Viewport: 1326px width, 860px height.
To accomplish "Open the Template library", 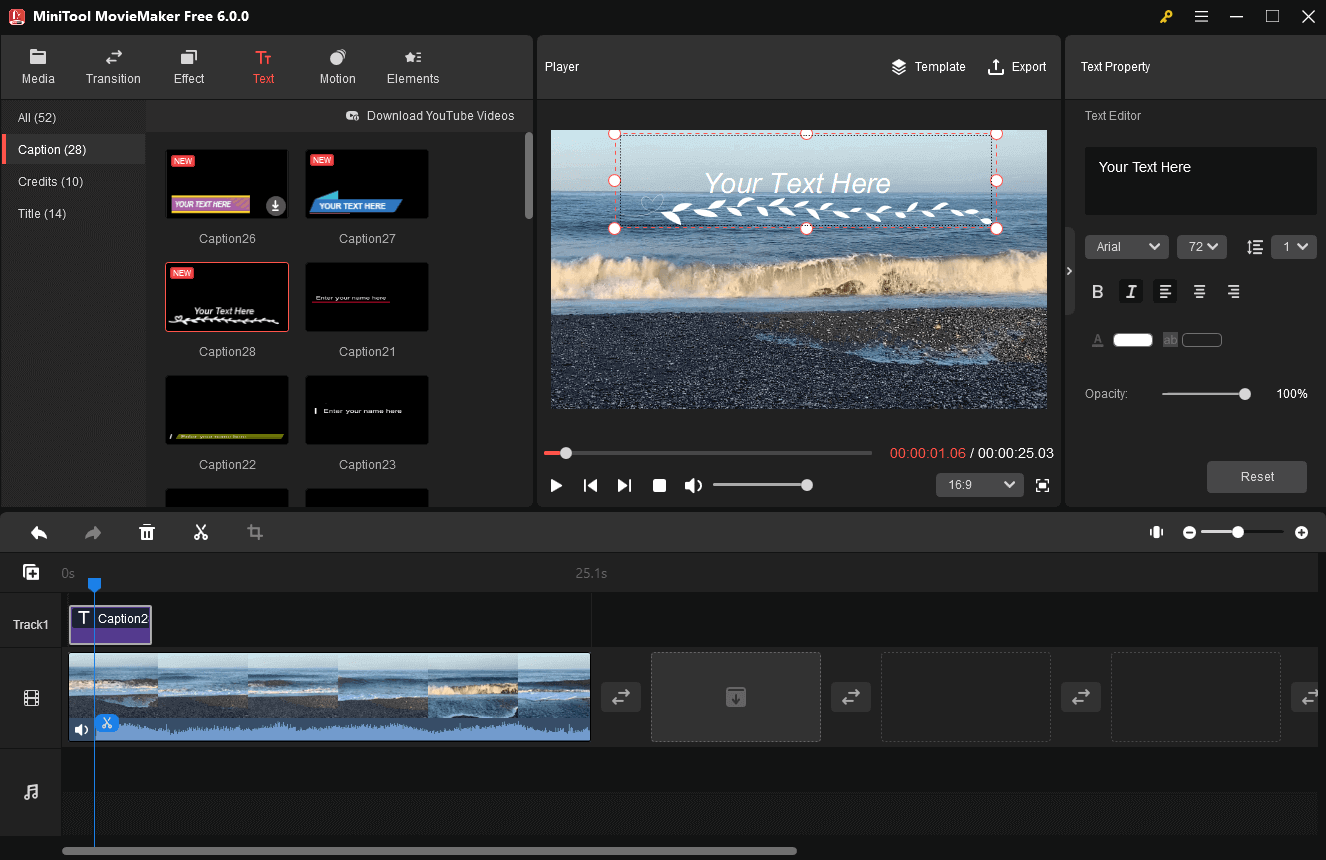I will [928, 67].
